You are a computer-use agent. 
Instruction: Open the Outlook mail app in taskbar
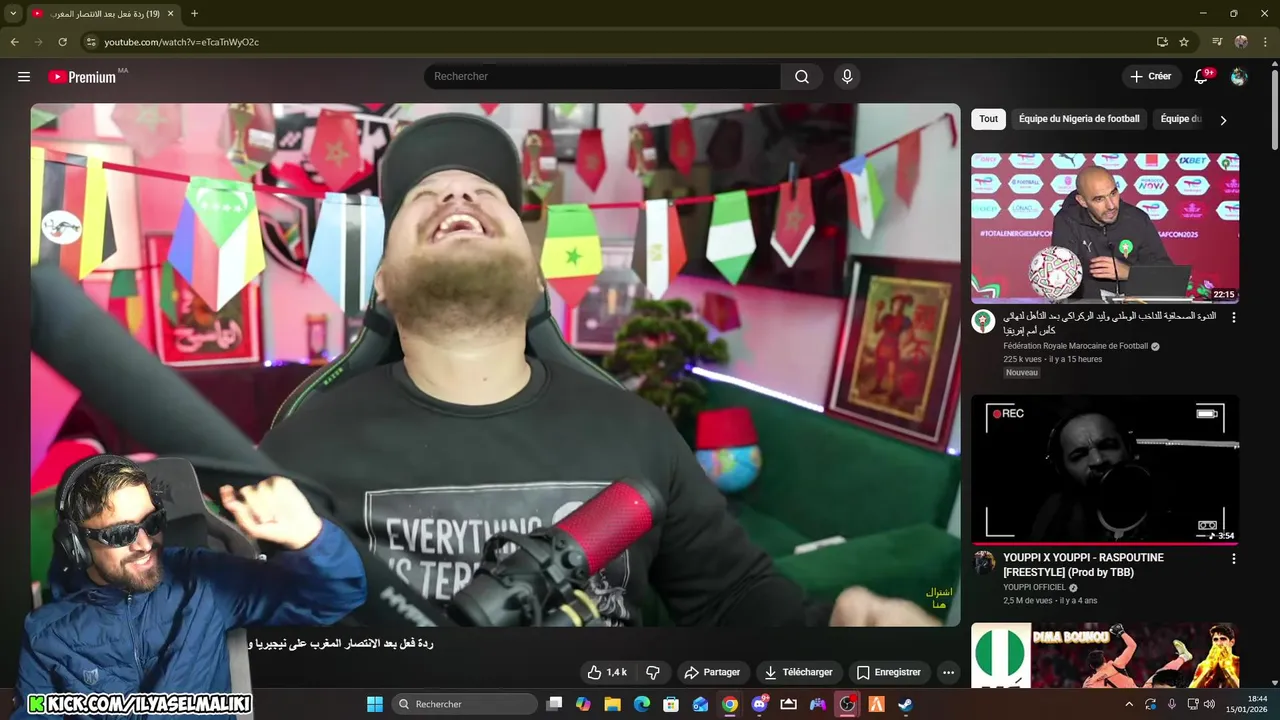700,704
